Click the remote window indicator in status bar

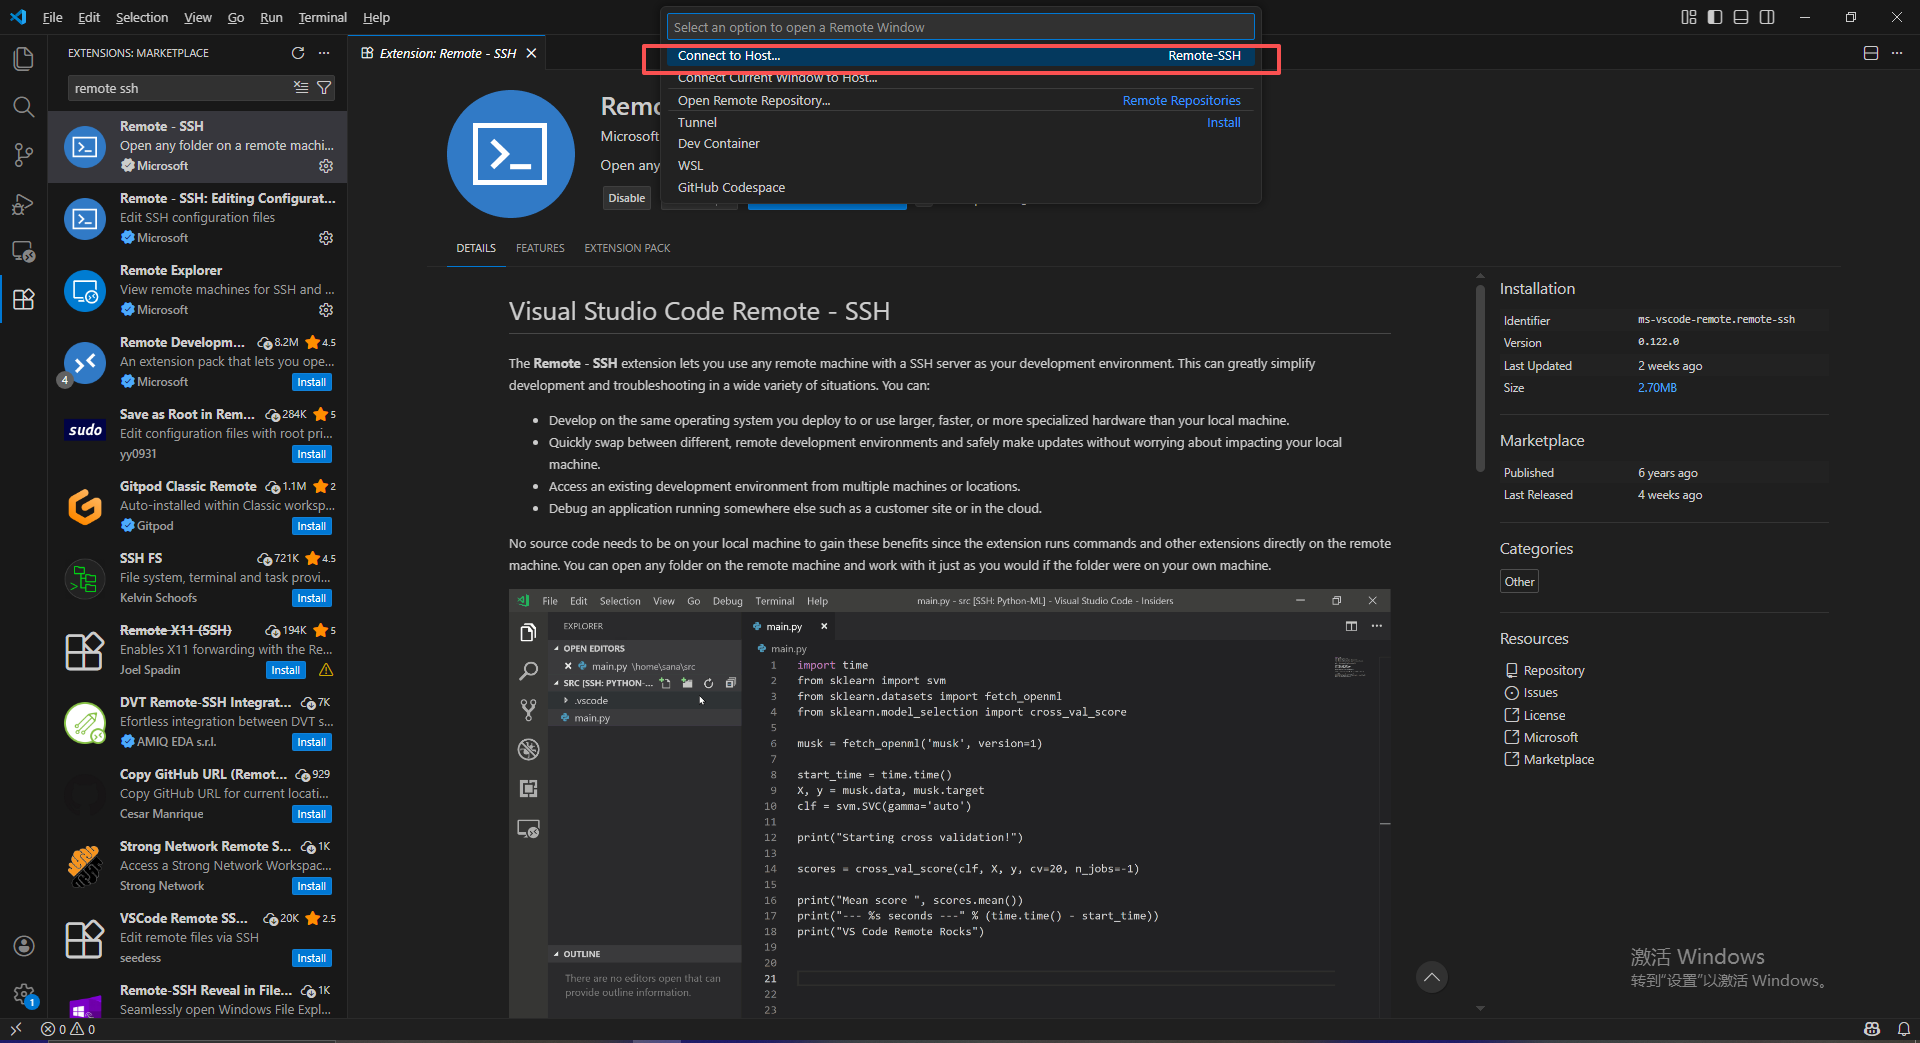[16, 1029]
